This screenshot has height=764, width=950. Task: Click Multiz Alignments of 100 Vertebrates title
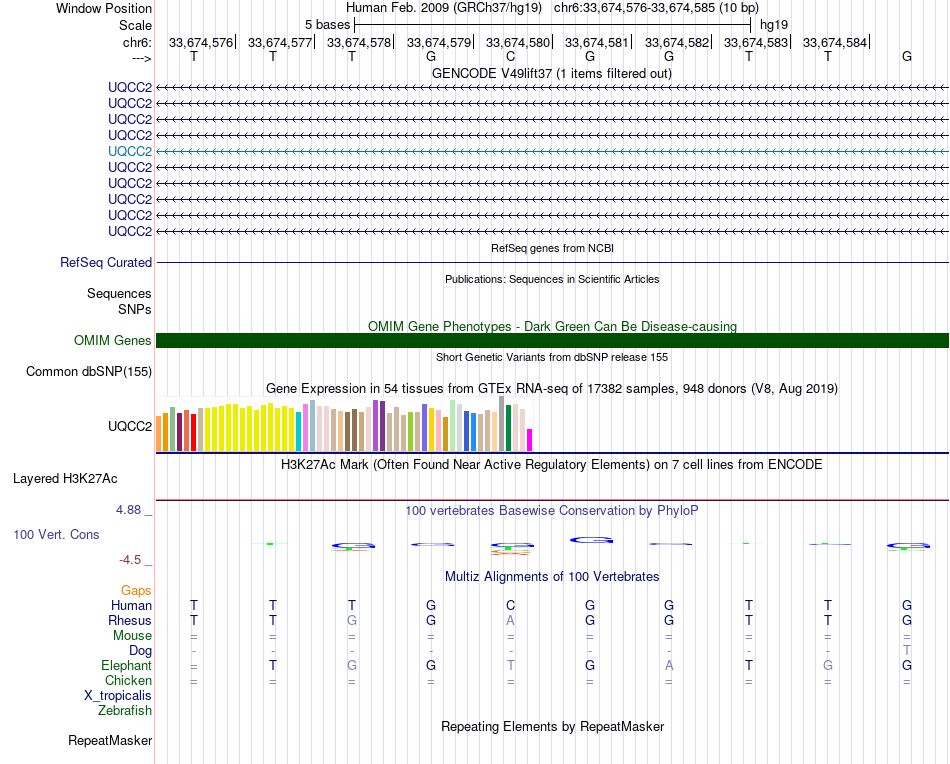pos(552,577)
